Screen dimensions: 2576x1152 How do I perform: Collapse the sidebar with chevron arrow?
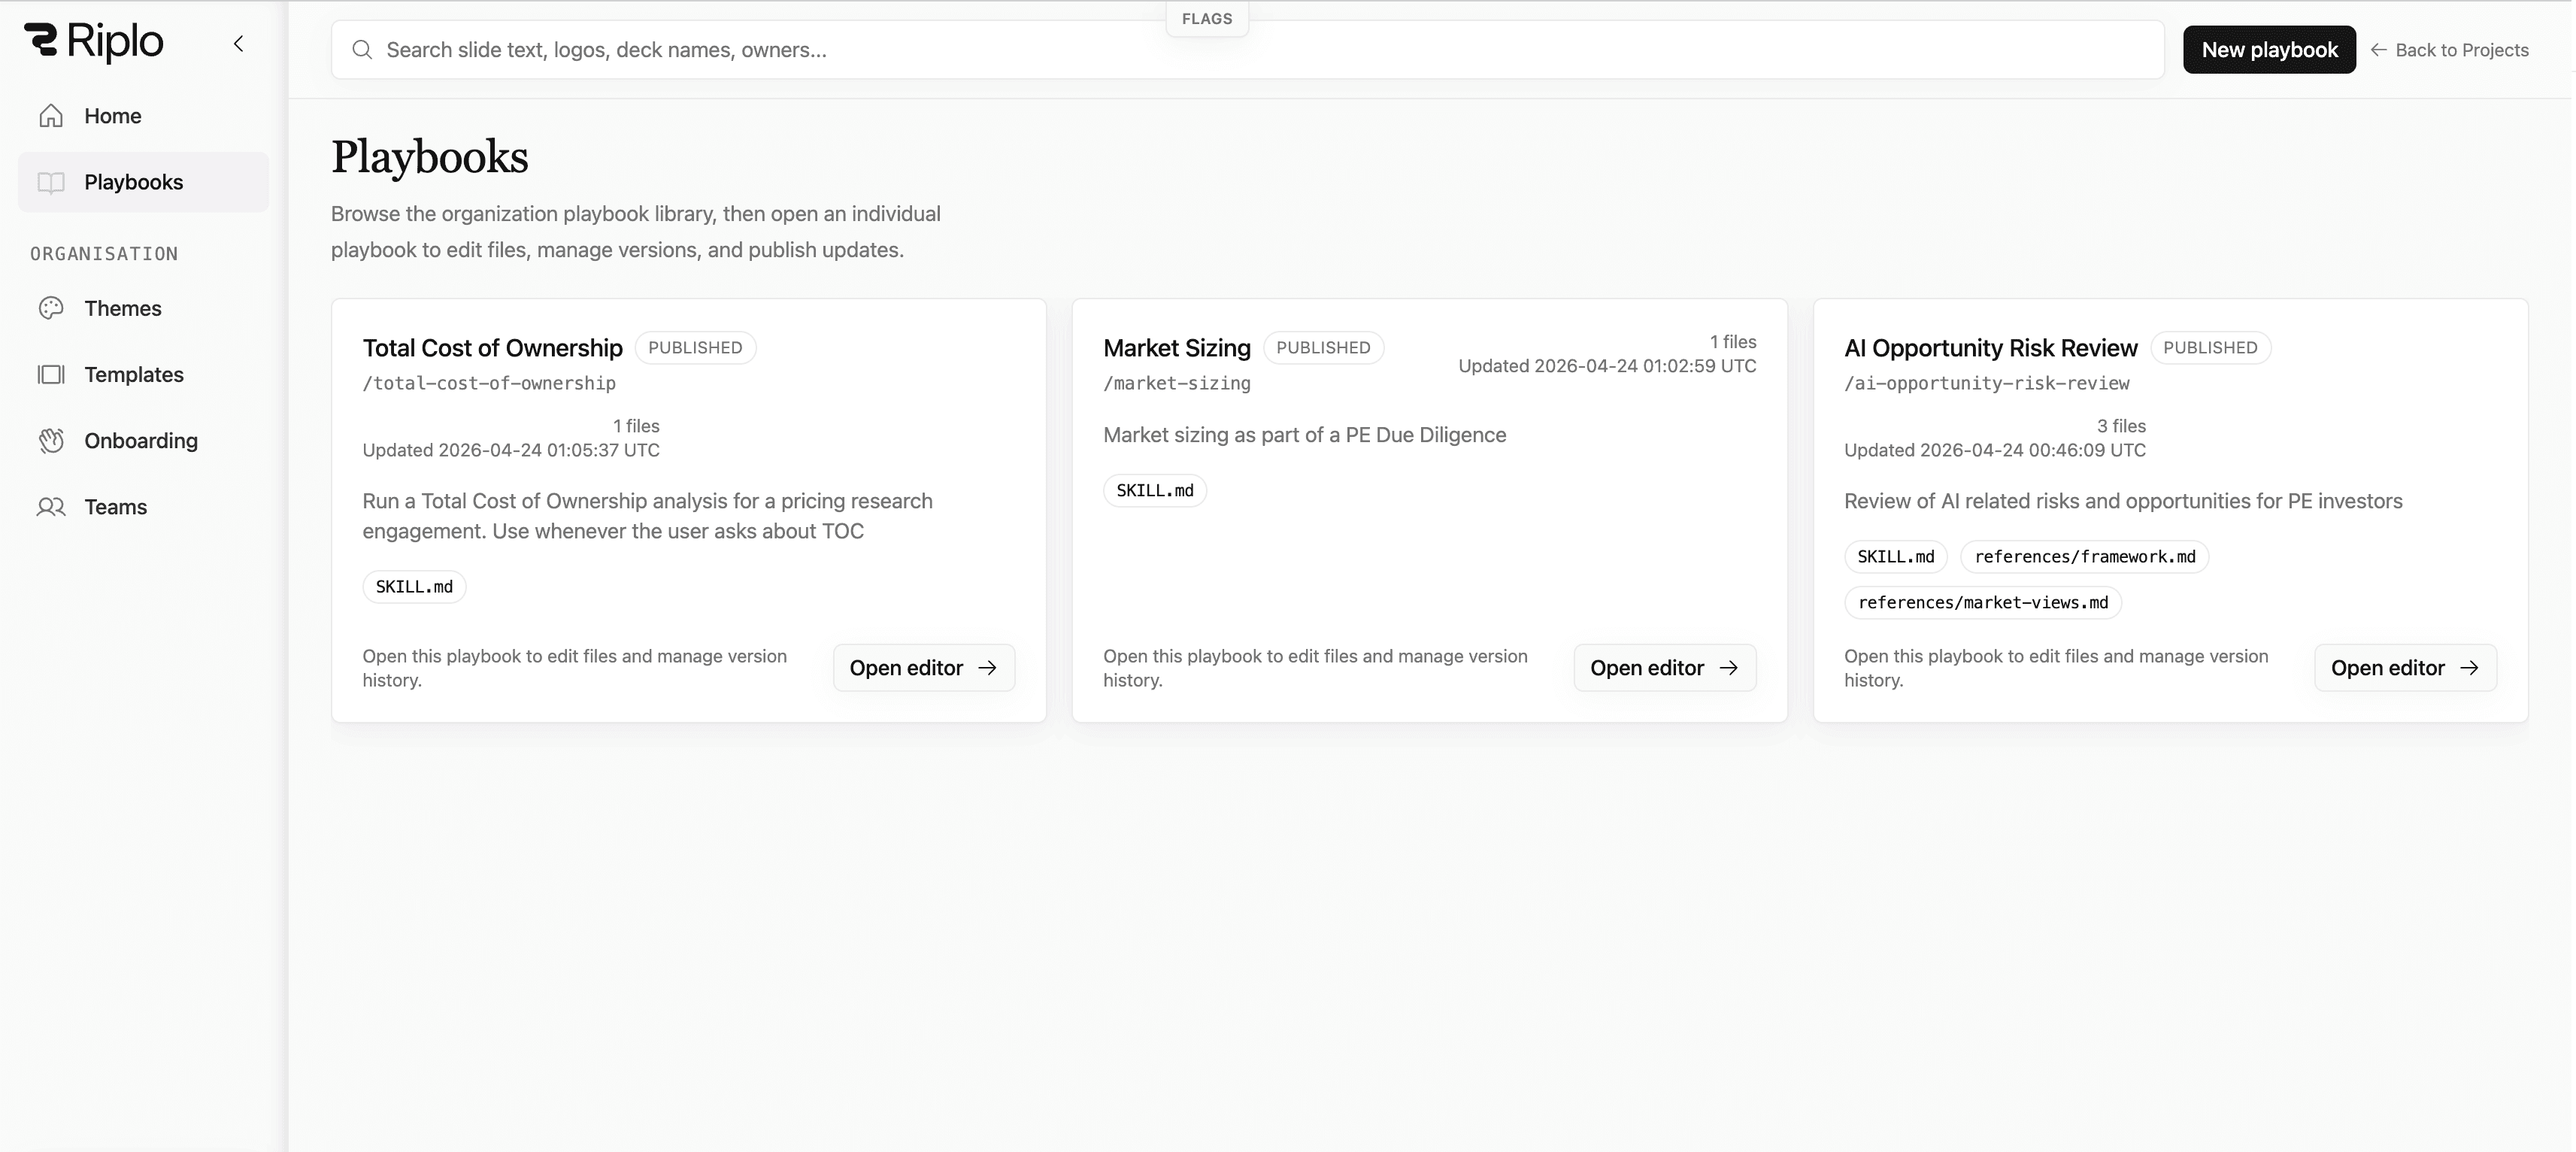(x=238, y=43)
